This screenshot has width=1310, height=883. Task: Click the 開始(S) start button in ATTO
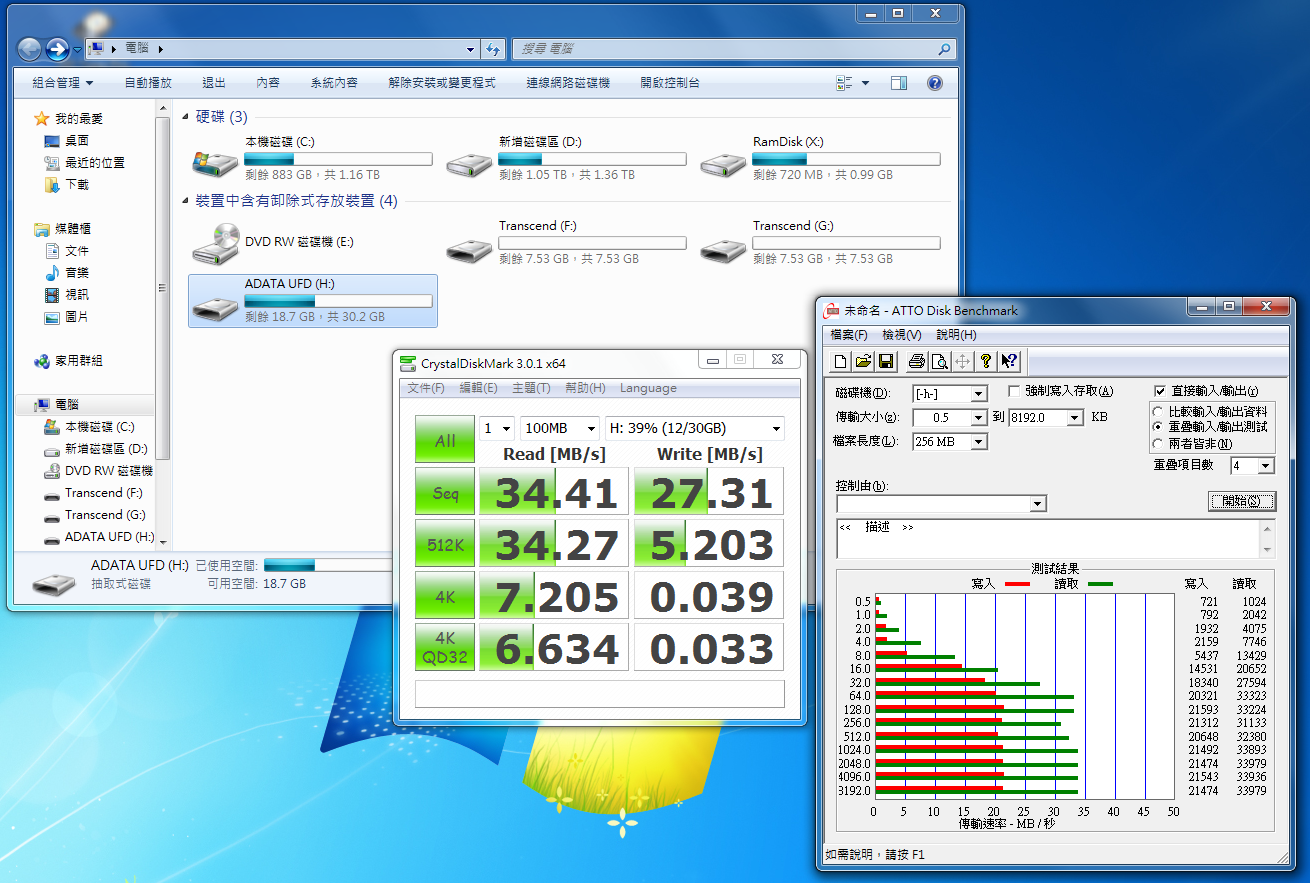tap(1242, 501)
